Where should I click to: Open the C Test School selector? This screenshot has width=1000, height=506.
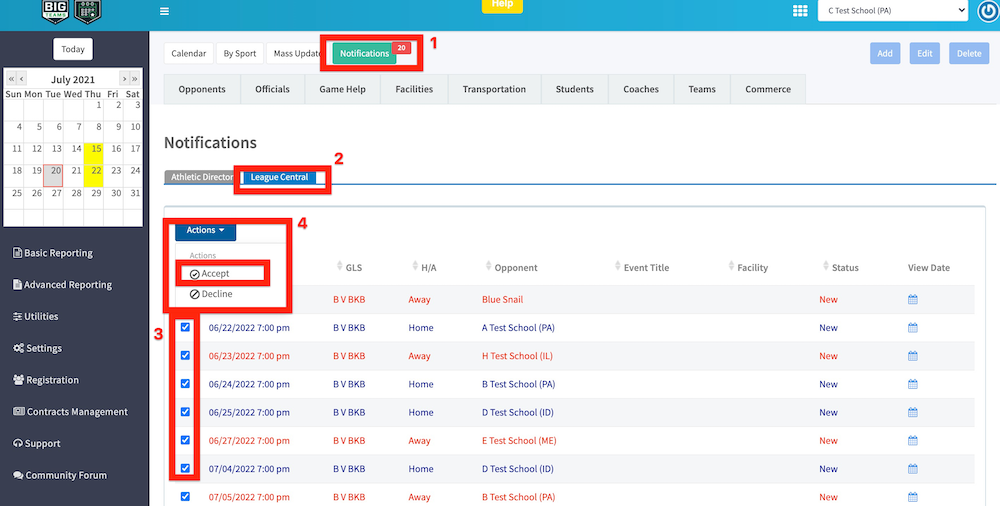coord(892,11)
